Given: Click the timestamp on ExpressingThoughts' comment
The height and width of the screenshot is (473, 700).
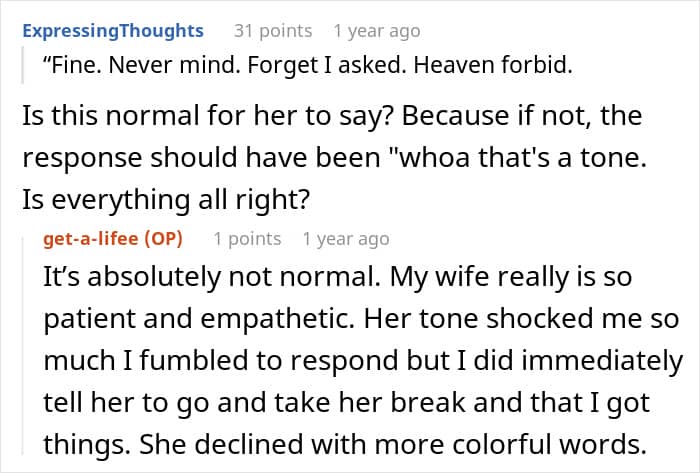Looking at the screenshot, I should point(377,31).
